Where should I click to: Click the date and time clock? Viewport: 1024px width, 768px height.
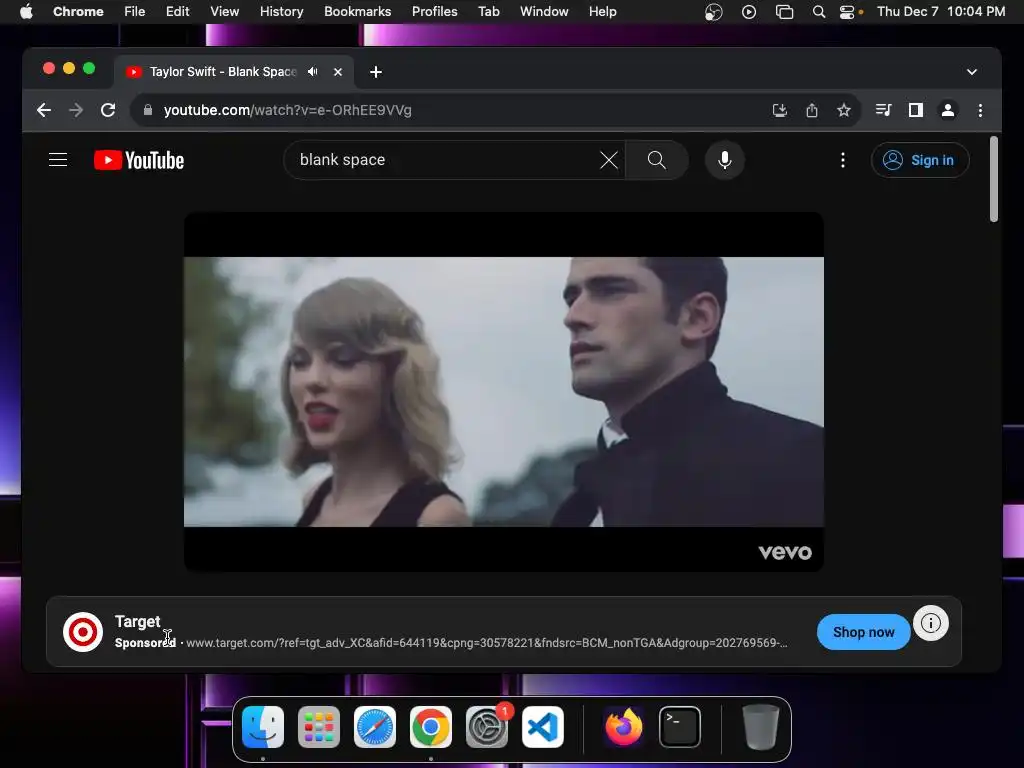click(x=940, y=12)
